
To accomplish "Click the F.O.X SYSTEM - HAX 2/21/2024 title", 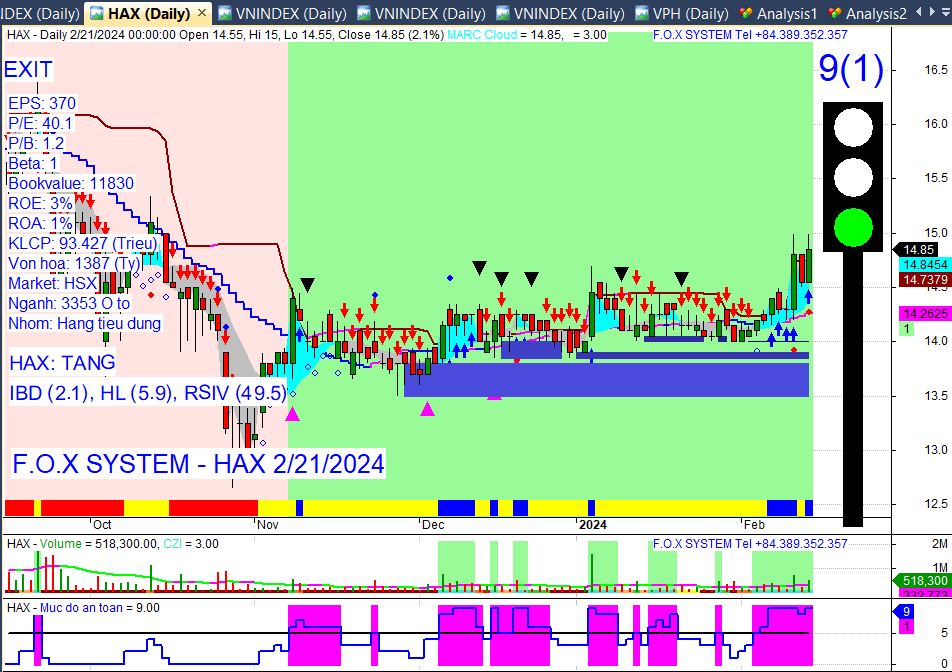I will 199,464.
